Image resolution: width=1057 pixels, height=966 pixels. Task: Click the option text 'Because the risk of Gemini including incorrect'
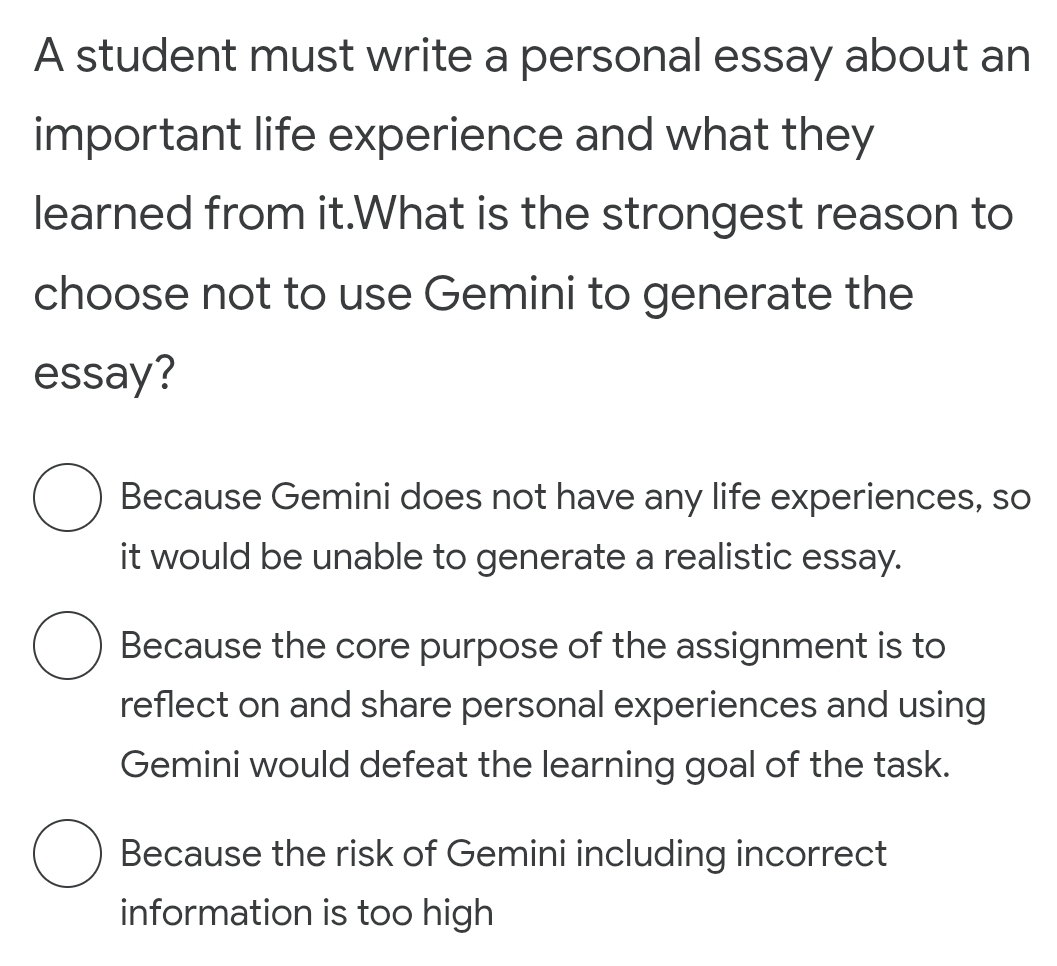[x=503, y=854]
